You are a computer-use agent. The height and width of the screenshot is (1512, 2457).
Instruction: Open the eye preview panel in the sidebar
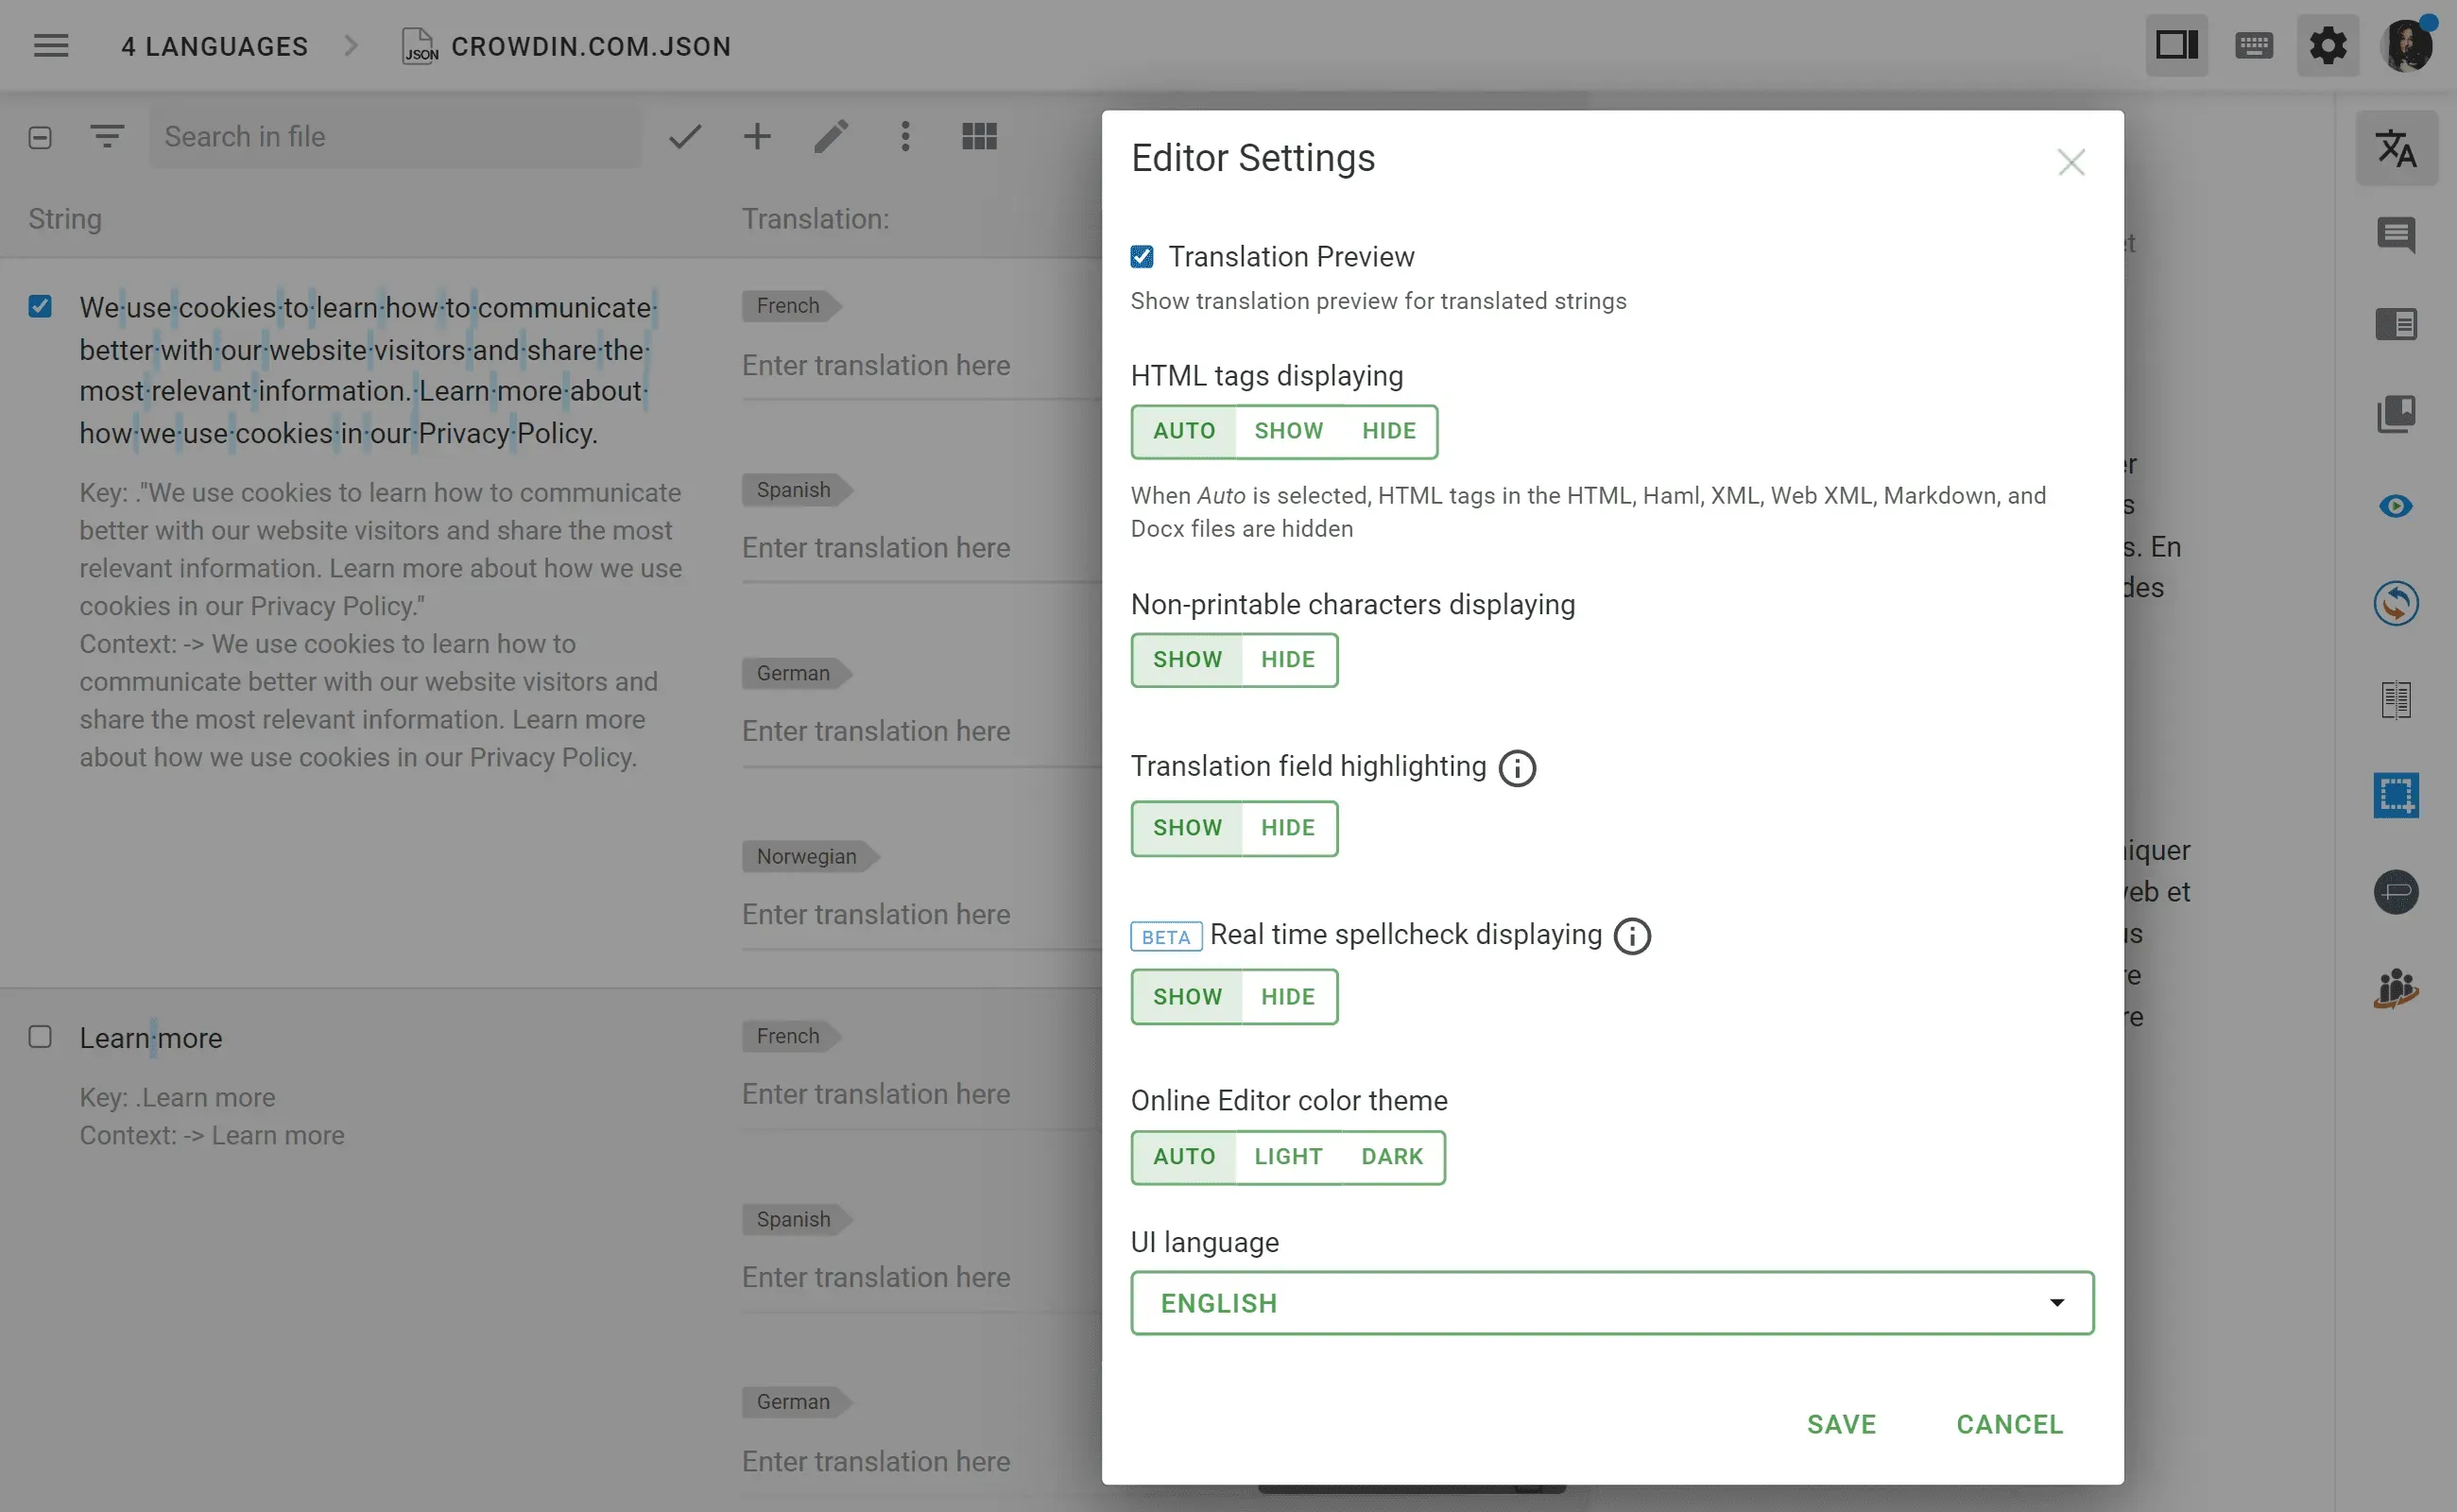pos(2396,505)
